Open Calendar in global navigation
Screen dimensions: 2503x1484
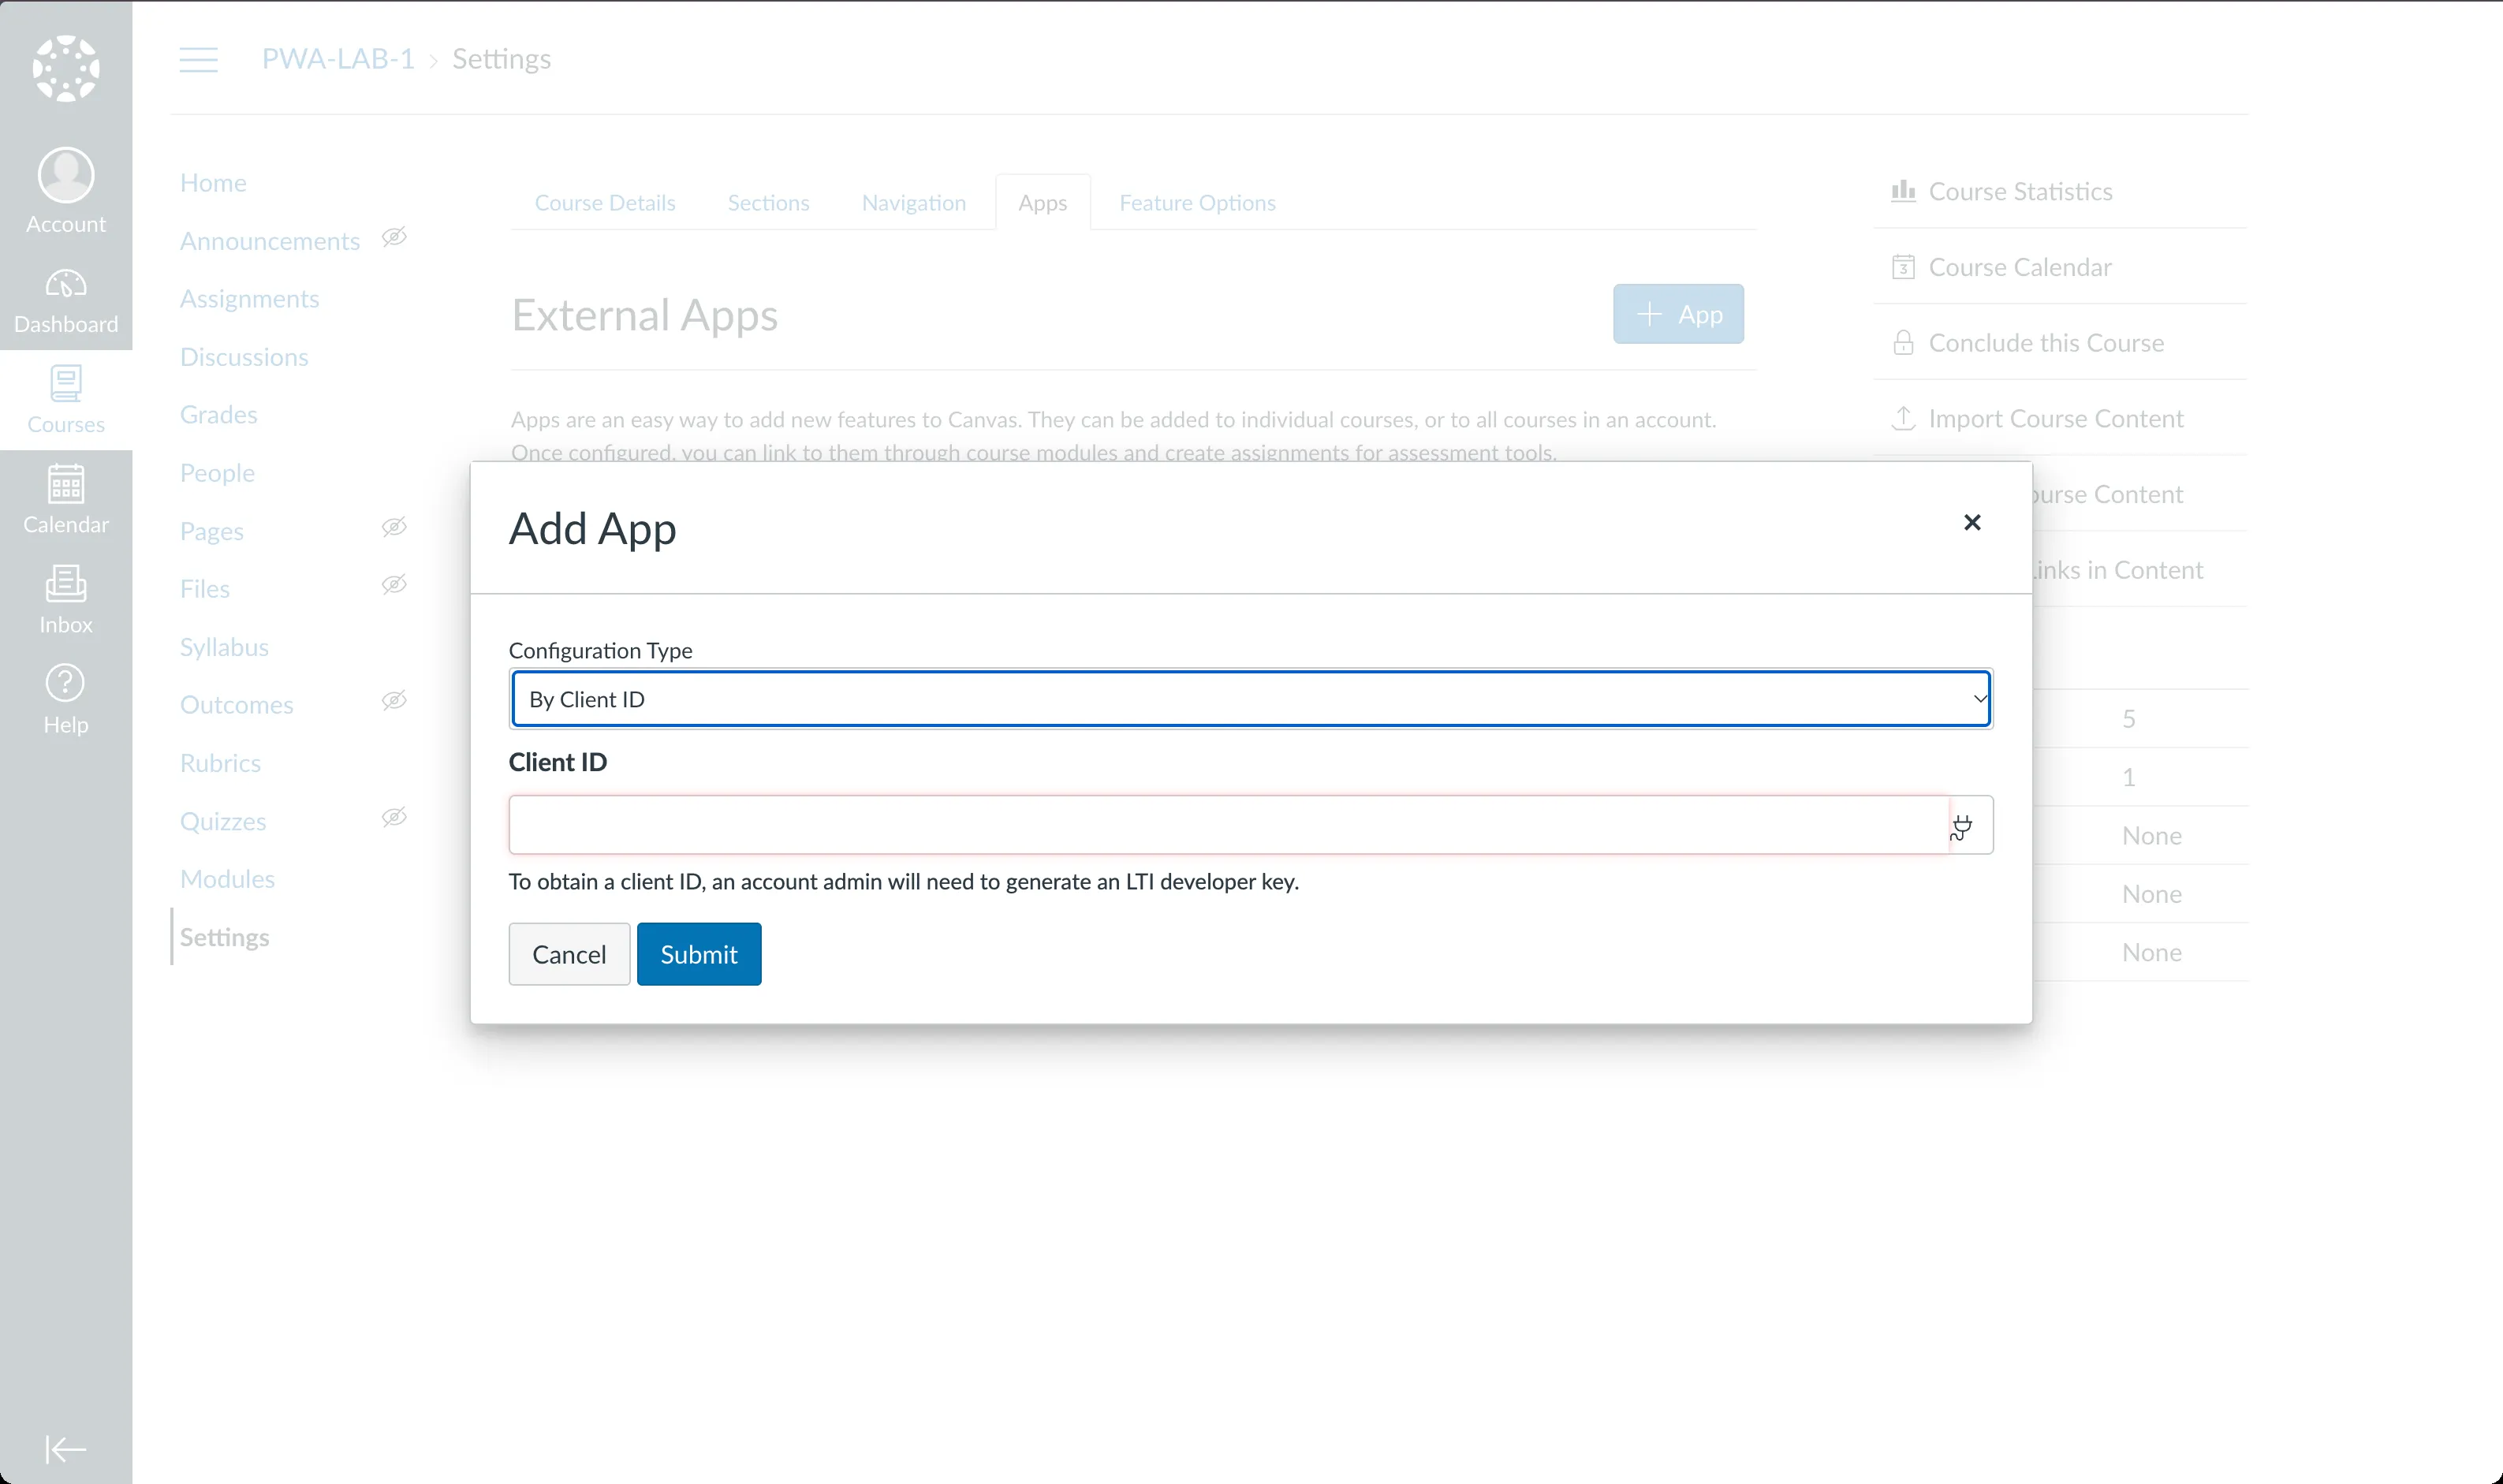[66, 500]
